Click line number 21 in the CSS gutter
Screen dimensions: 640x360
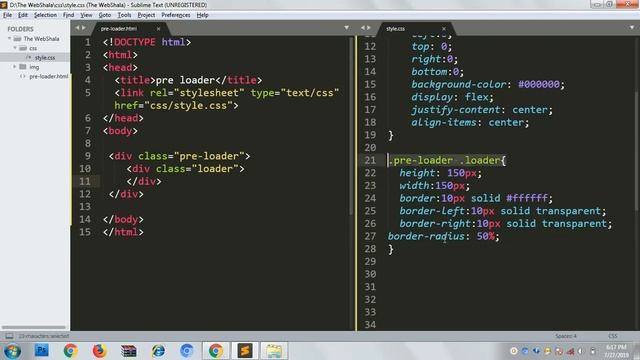370,160
